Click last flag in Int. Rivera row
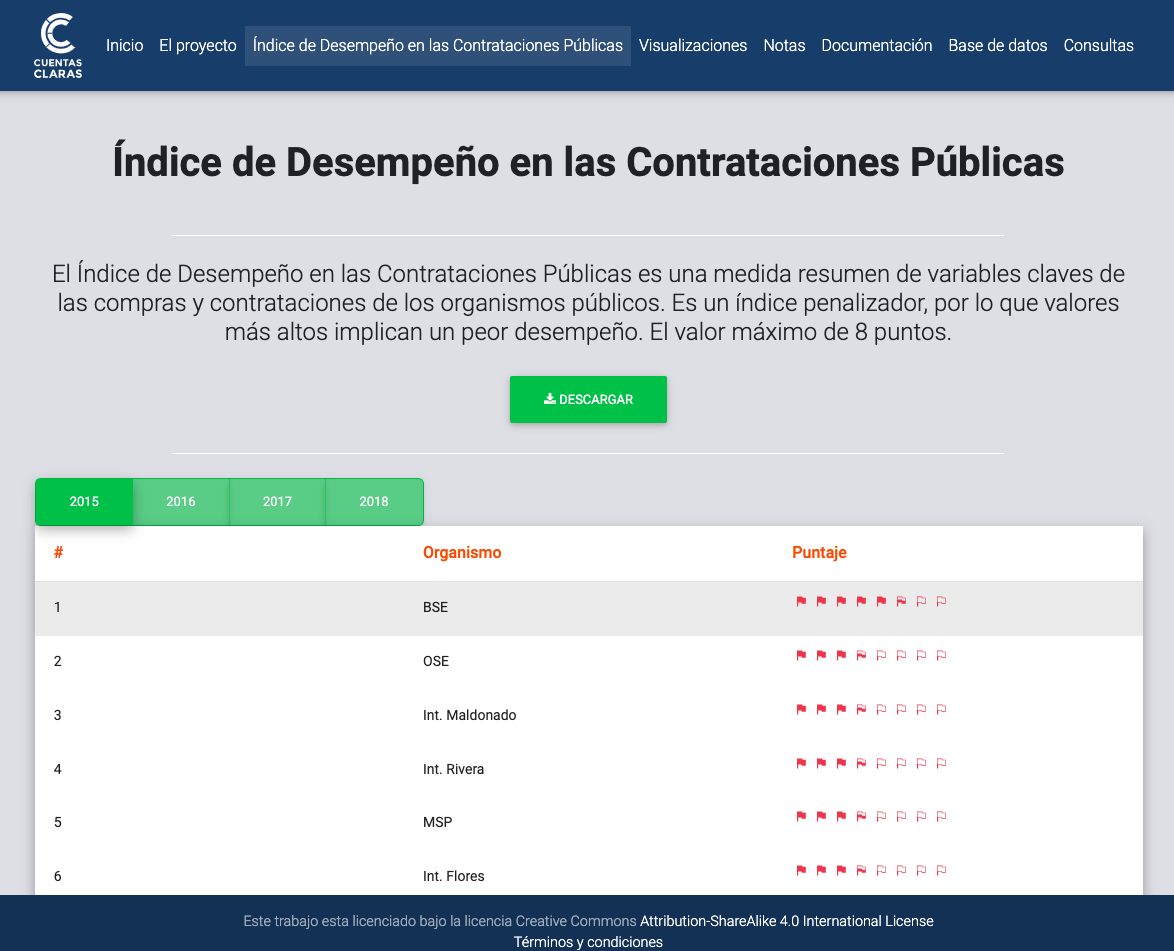 pos(941,763)
